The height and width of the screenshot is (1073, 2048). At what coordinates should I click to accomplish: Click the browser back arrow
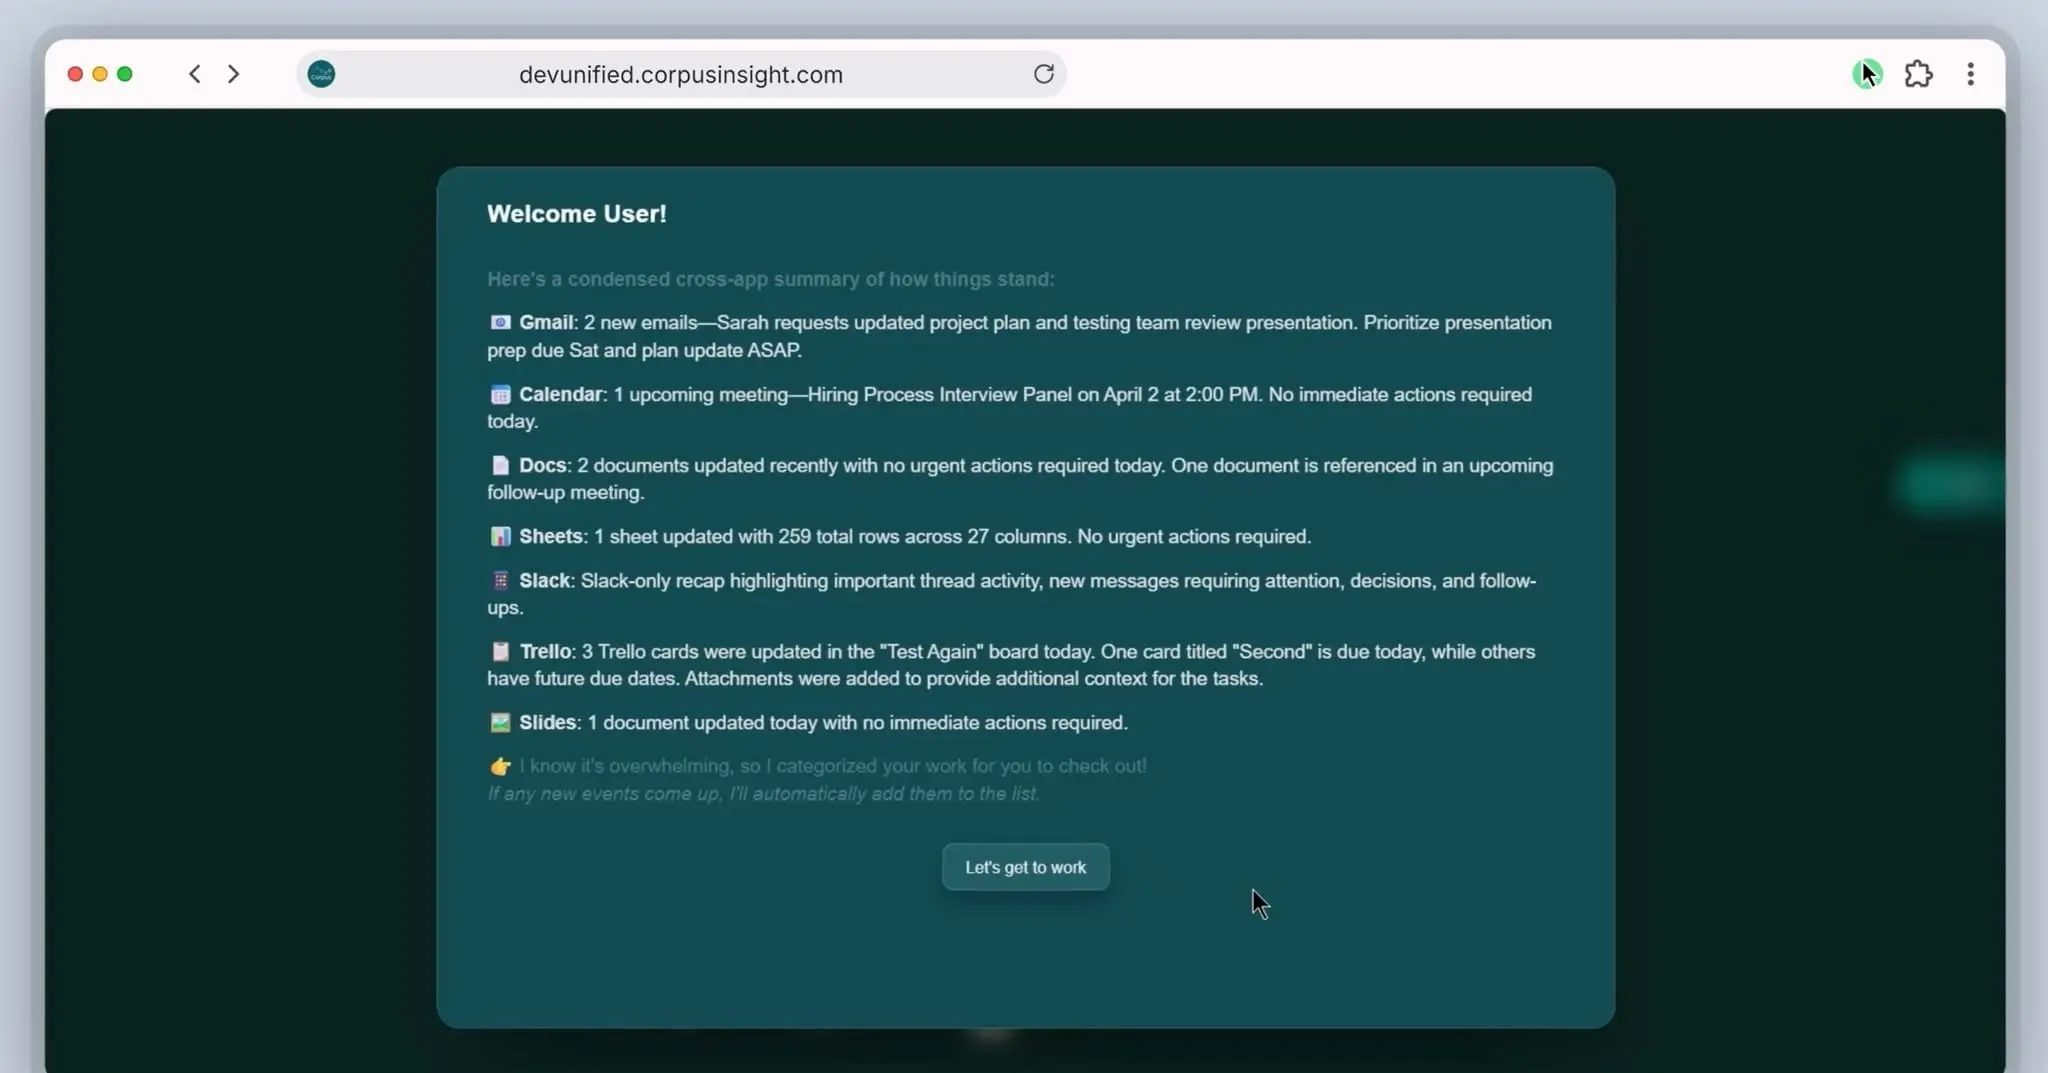pos(195,74)
